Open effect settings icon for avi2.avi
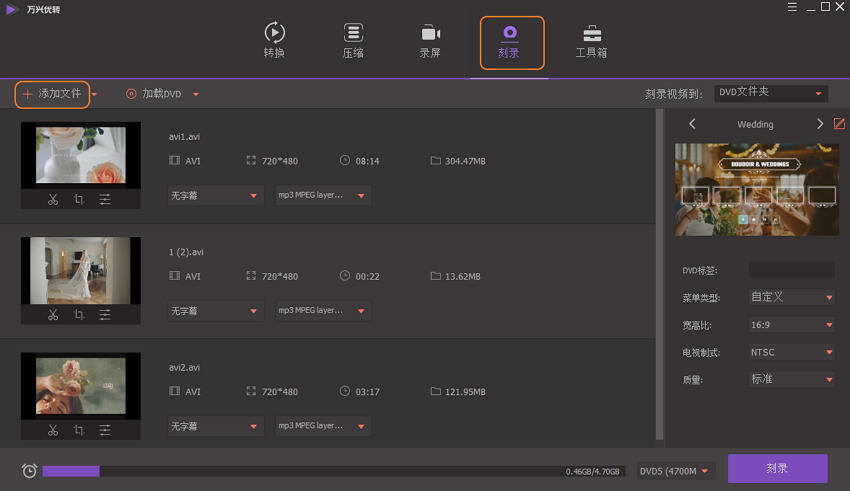 click(x=105, y=430)
